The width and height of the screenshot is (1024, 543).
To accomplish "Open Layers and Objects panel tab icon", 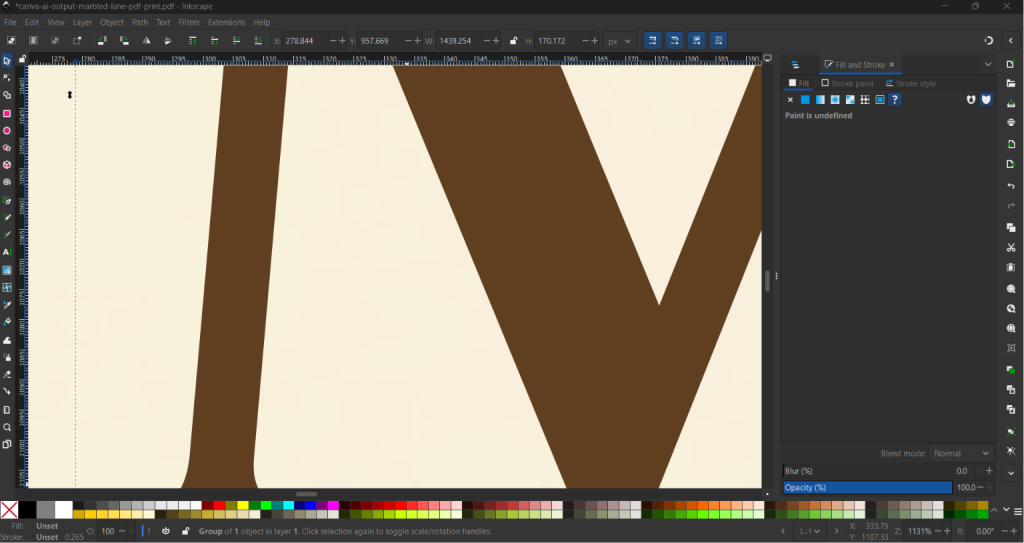I will (795, 65).
